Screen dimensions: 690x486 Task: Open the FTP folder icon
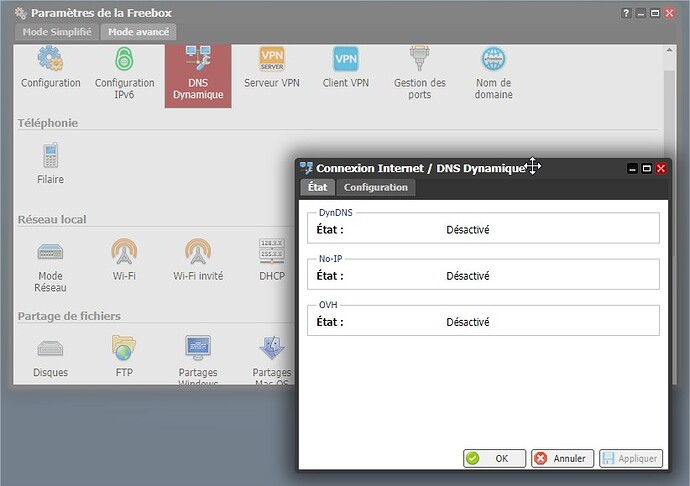point(124,348)
